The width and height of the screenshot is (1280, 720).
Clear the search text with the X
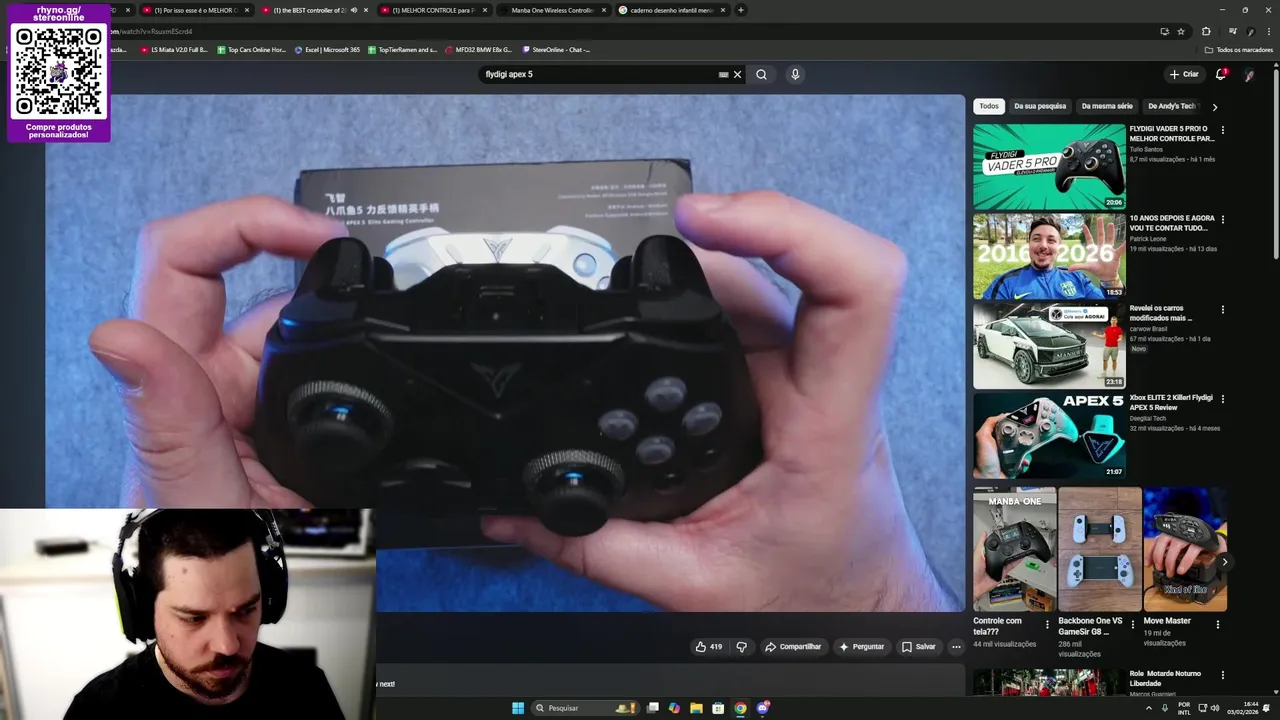(x=738, y=74)
